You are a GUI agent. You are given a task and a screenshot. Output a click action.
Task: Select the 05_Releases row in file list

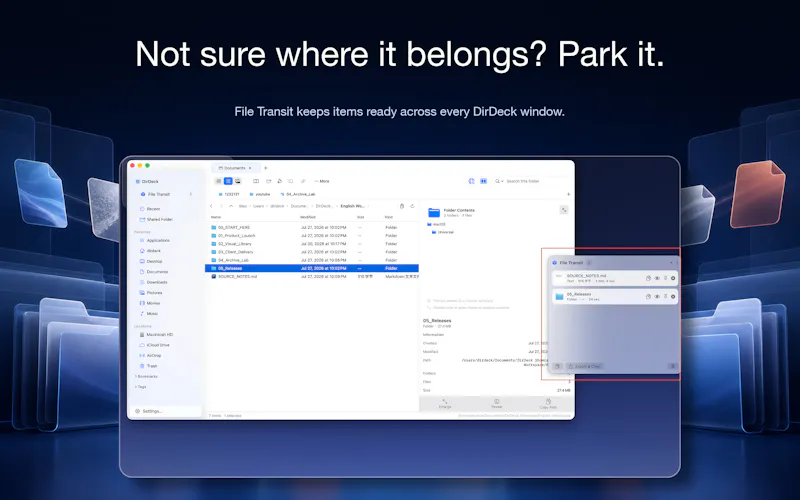312,268
